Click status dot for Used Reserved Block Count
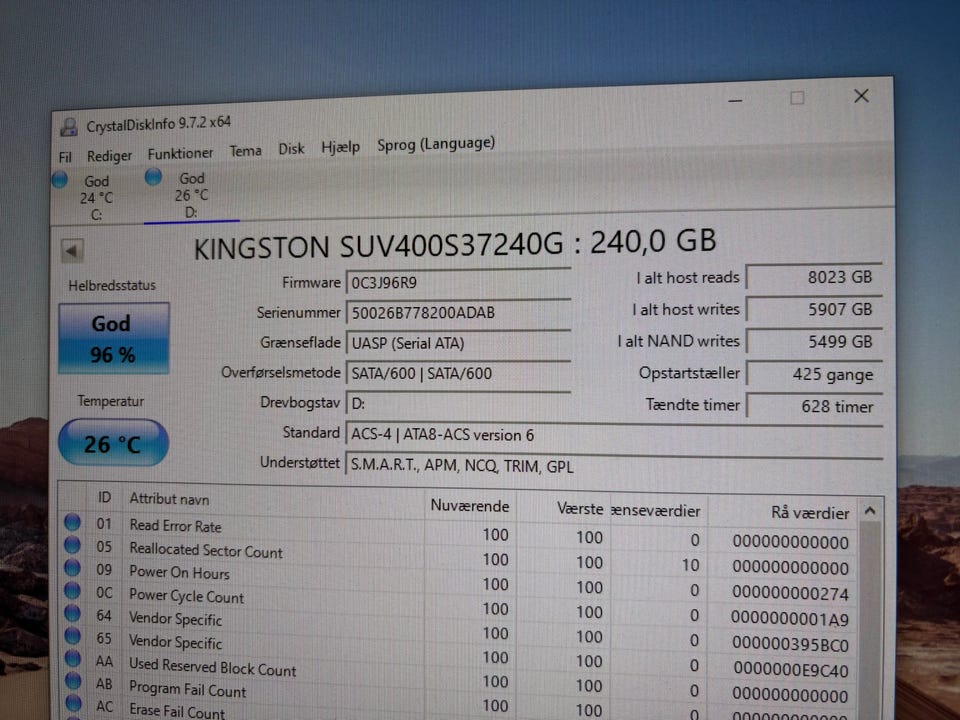Screen dimensions: 960x720 point(73,658)
